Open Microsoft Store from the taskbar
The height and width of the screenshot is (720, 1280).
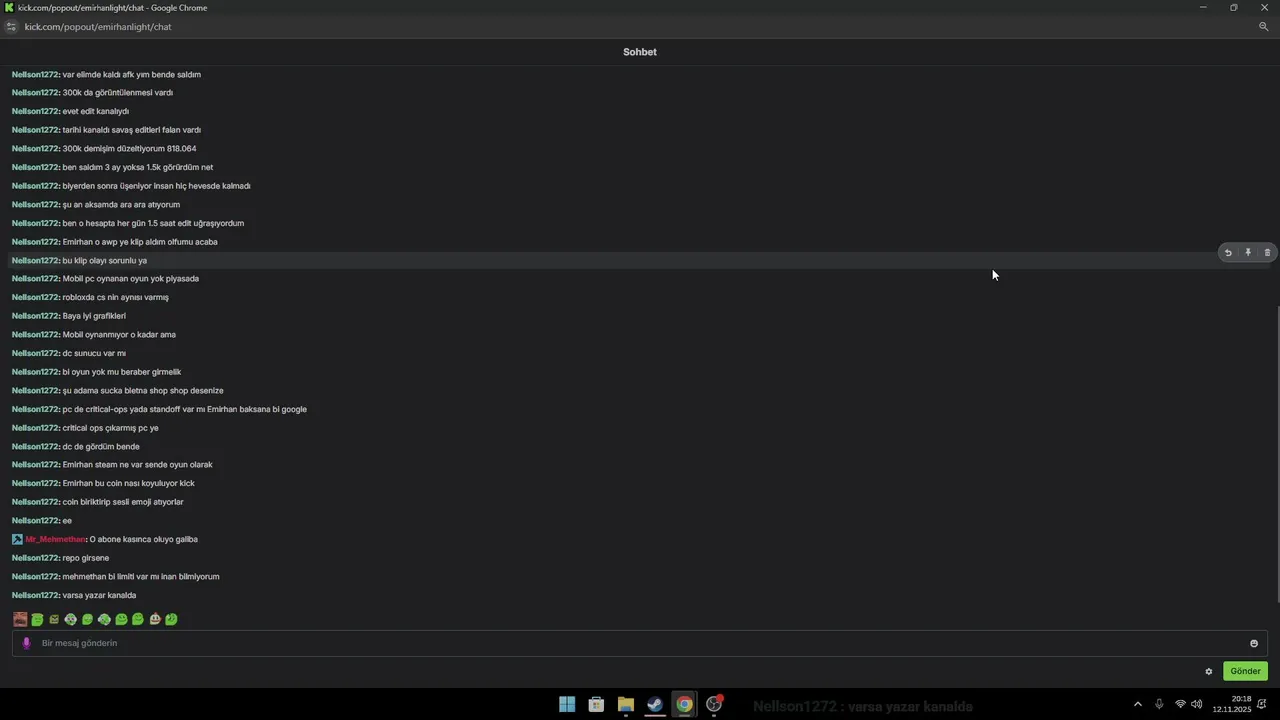point(596,704)
